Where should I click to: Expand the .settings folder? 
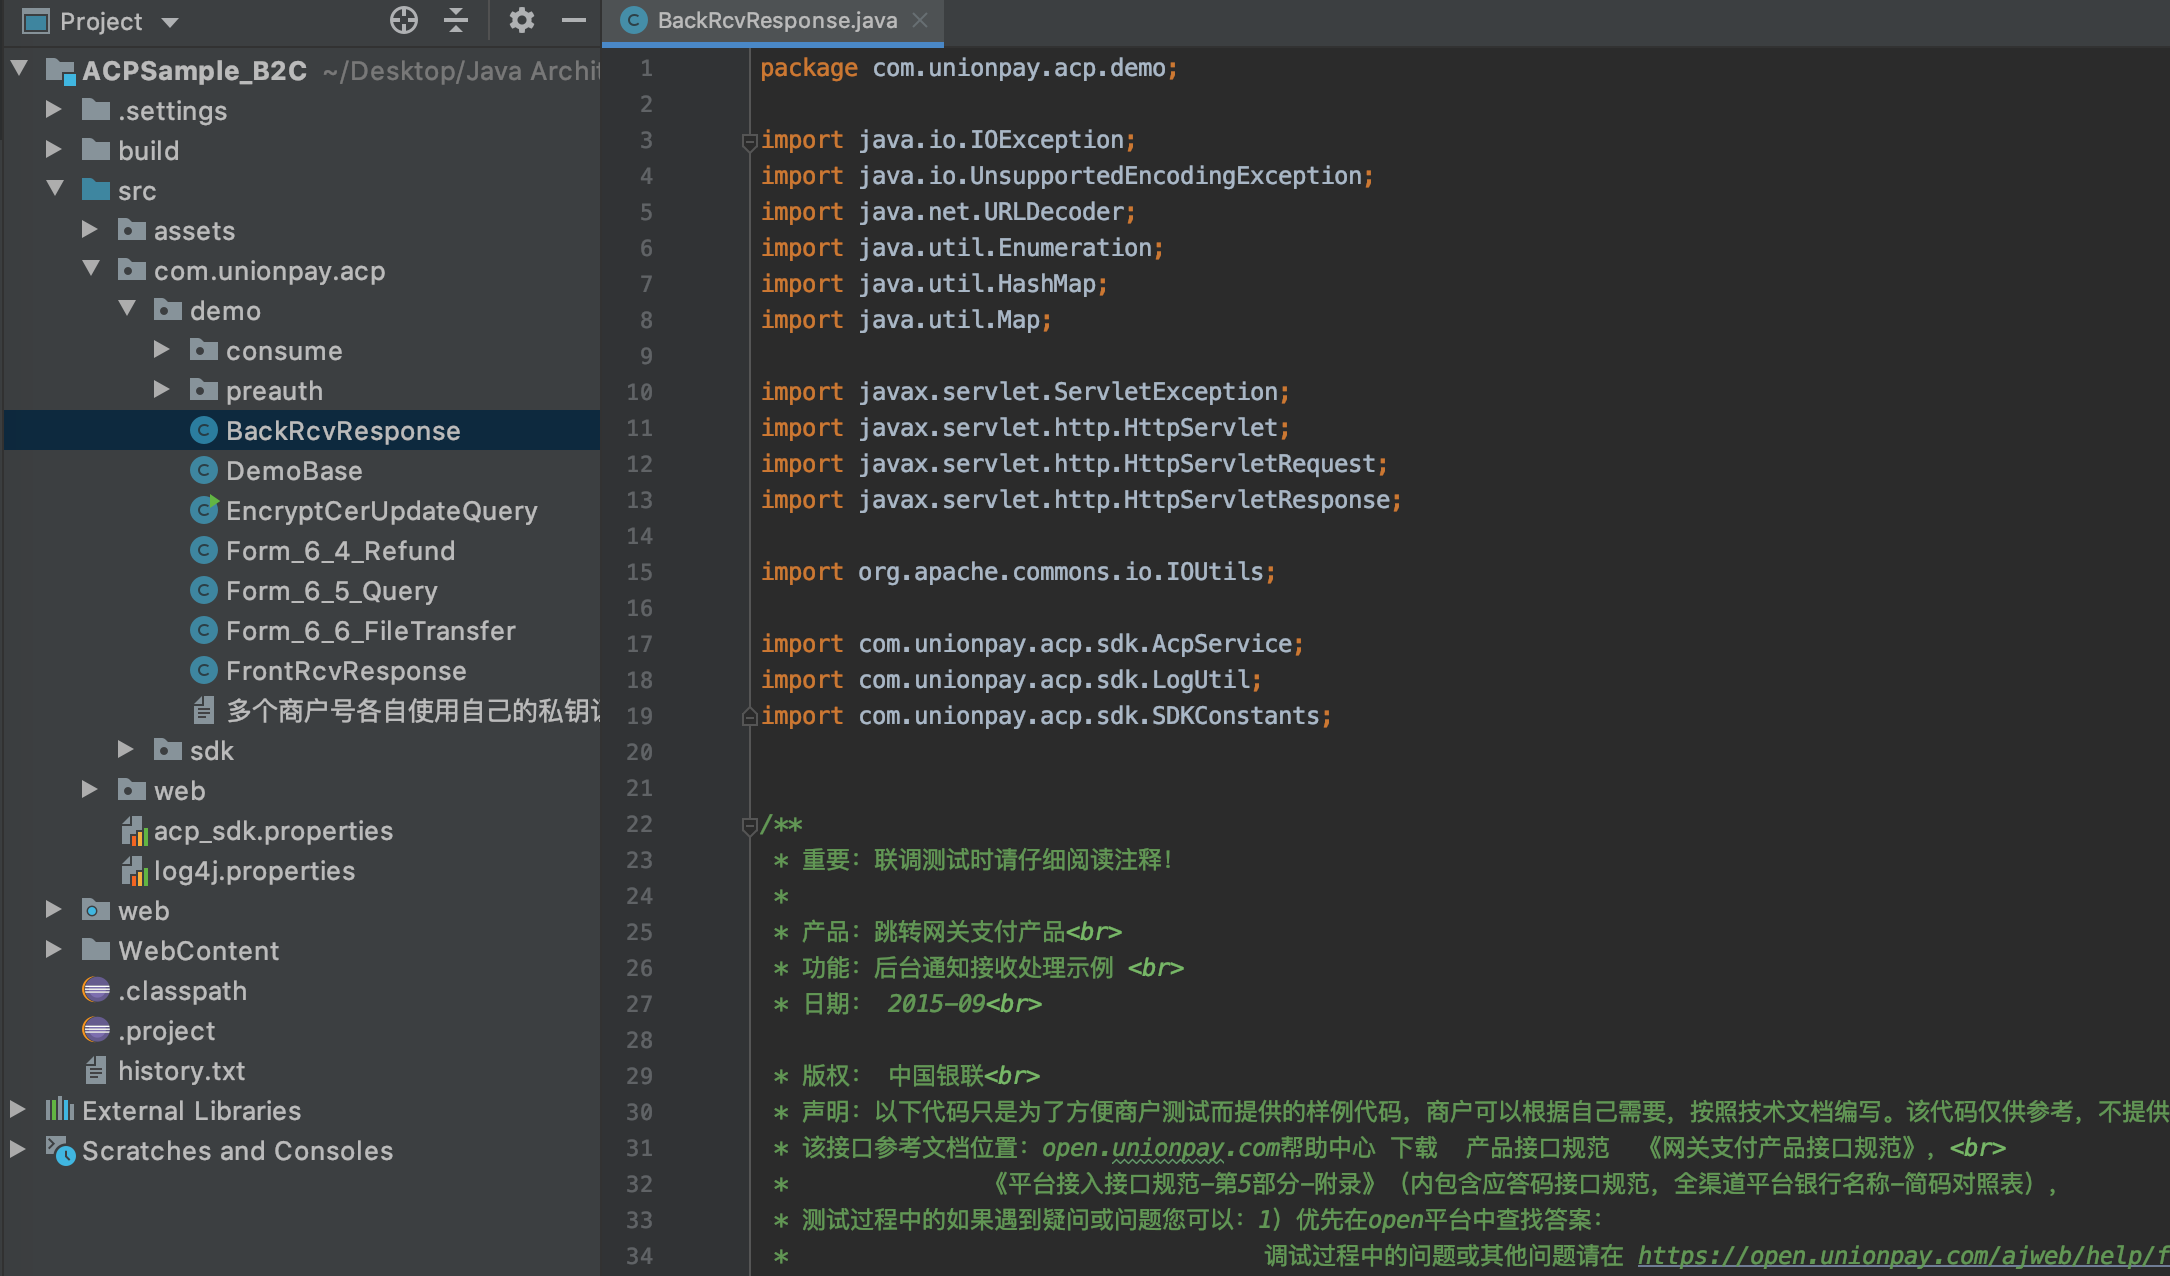pos(54,109)
